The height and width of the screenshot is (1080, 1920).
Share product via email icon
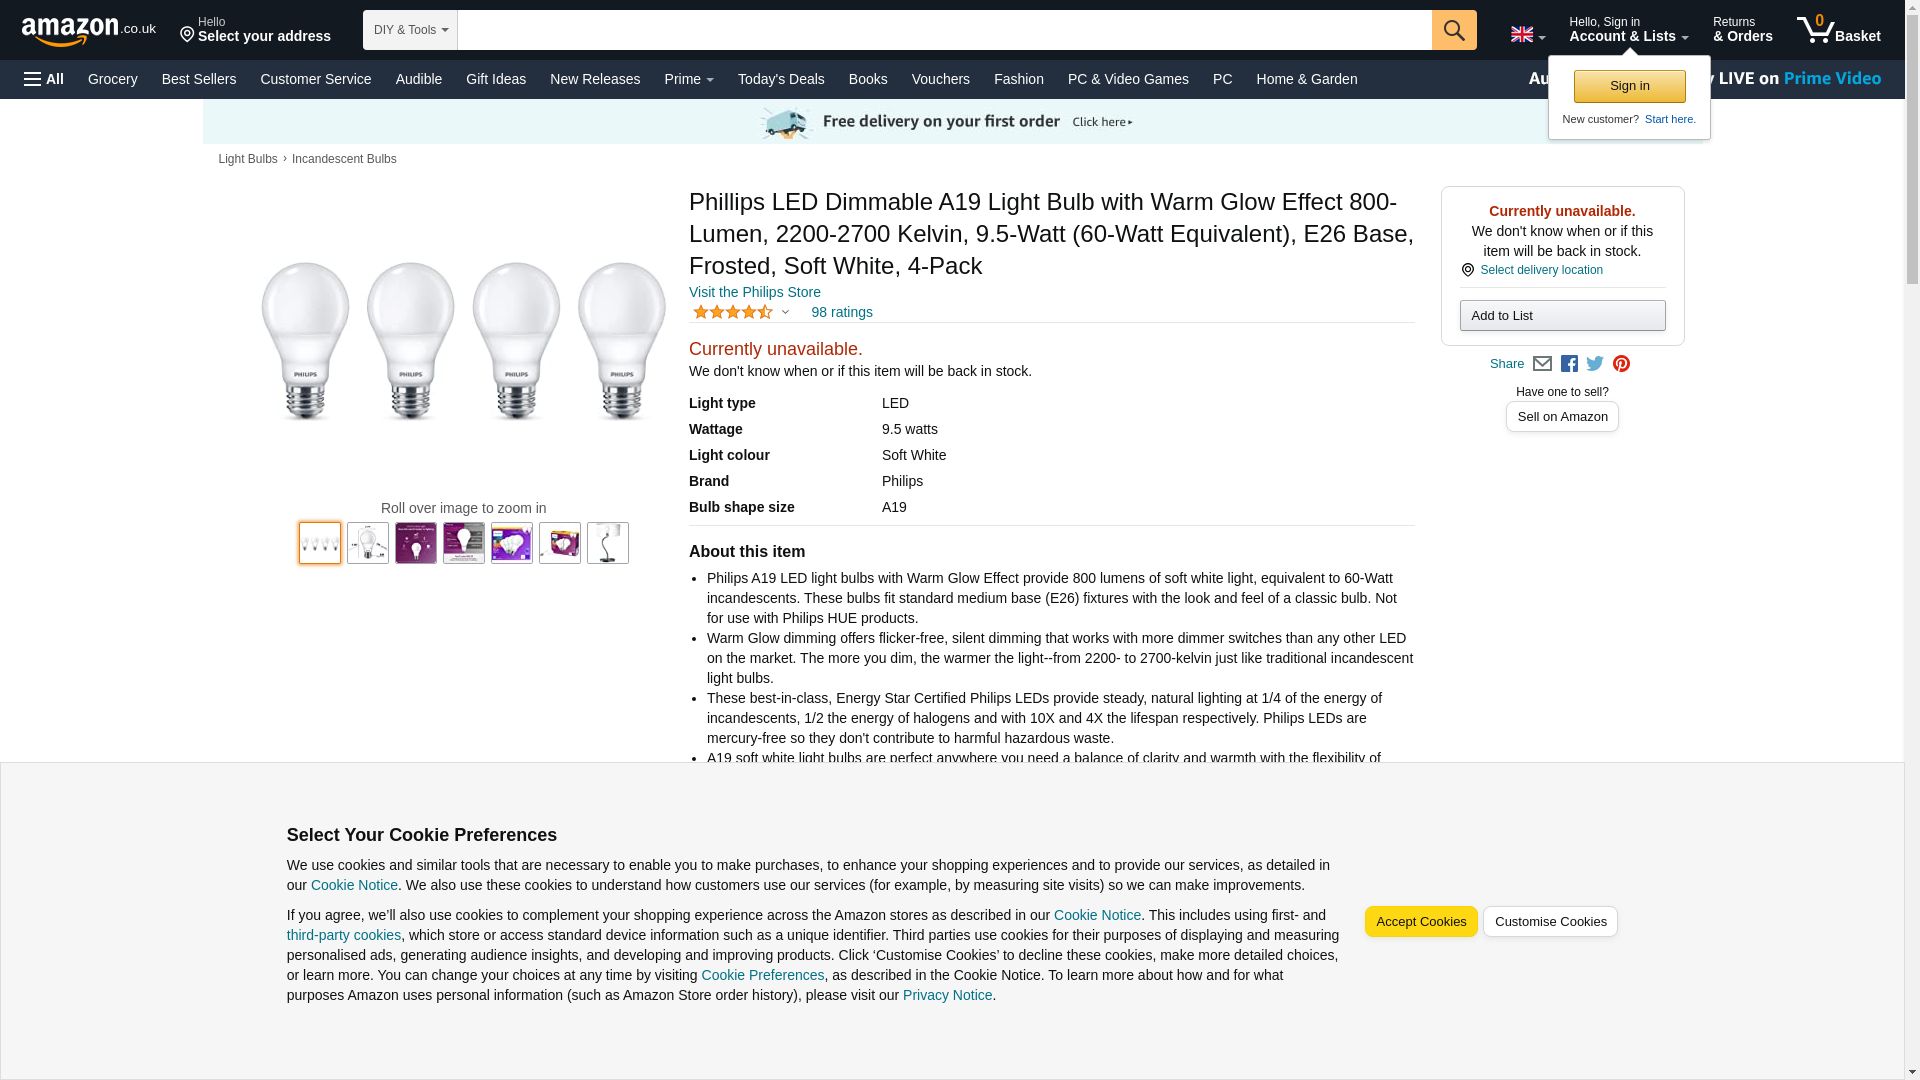tap(1542, 364)
